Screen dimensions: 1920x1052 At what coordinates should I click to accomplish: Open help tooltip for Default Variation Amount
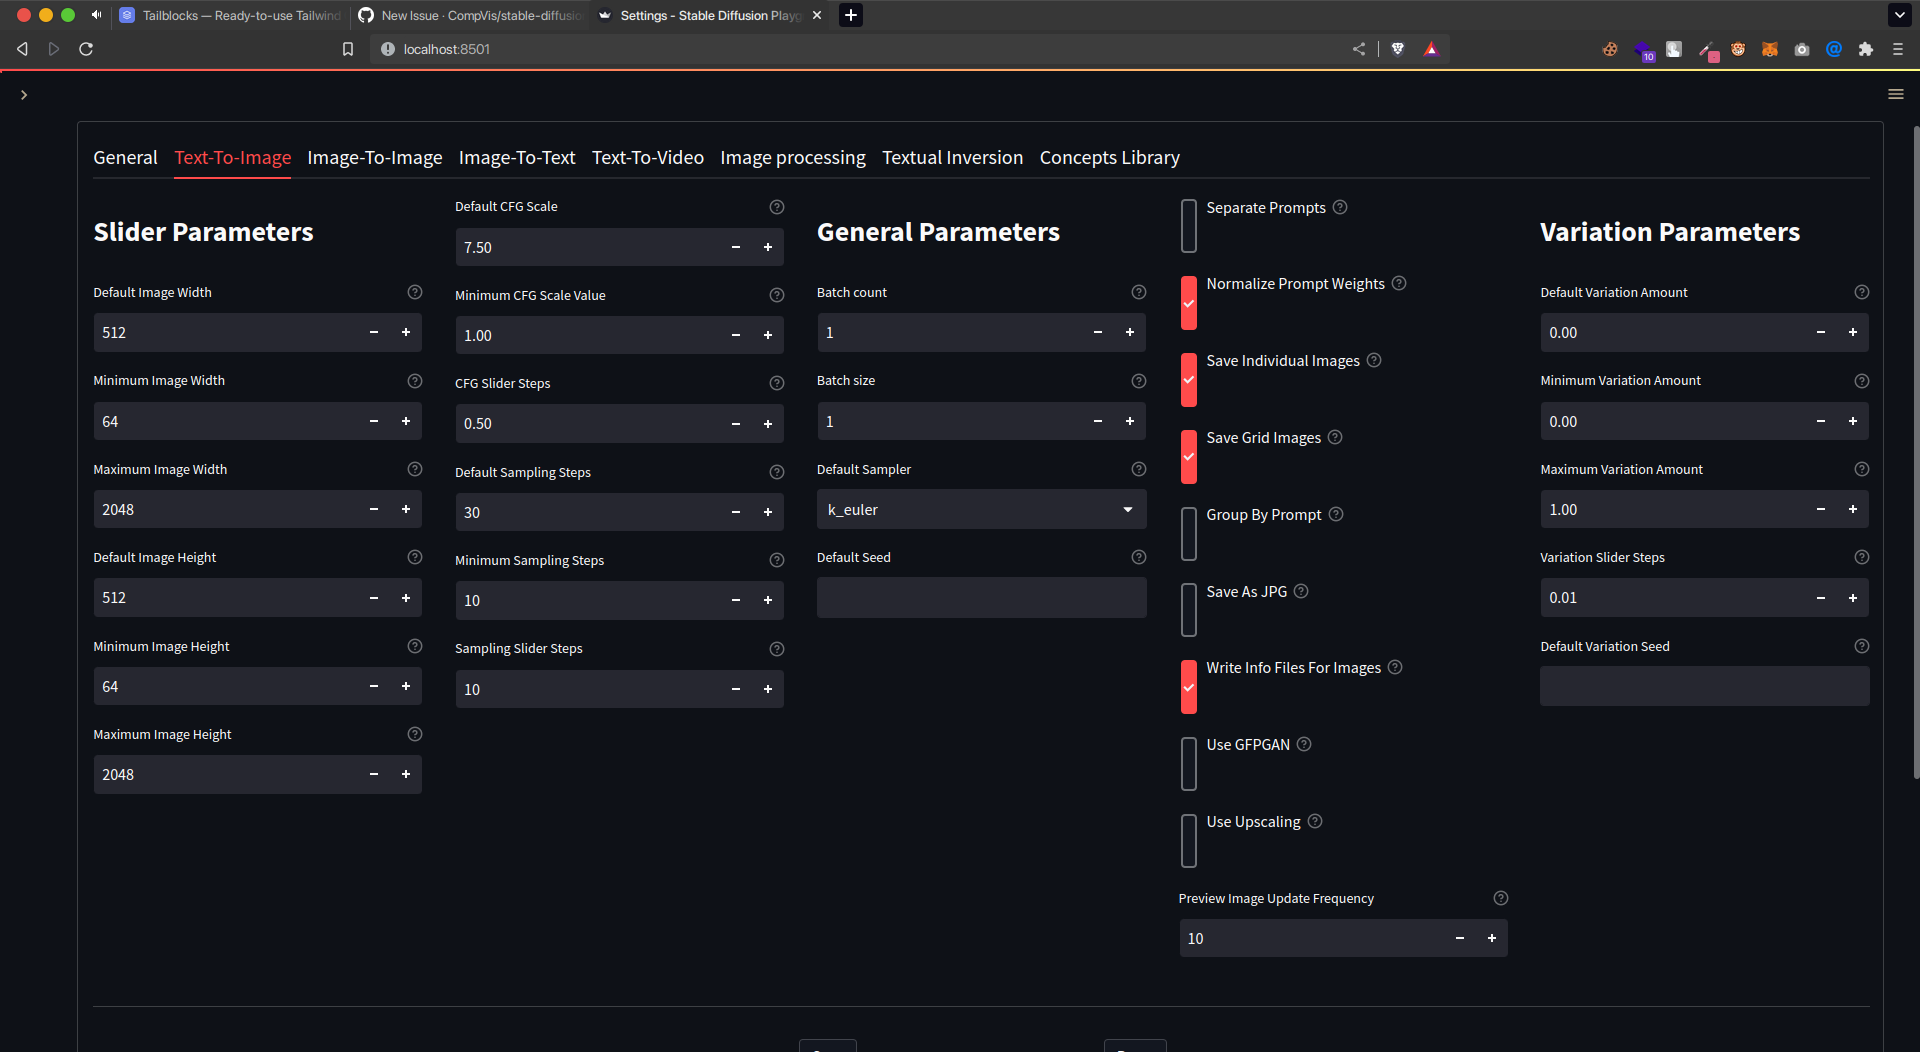1862,292
